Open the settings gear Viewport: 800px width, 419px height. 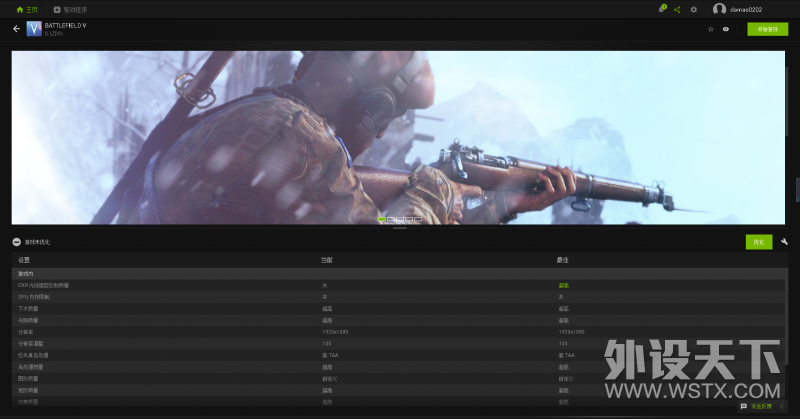pyautogui.click(x=694, y=10)
